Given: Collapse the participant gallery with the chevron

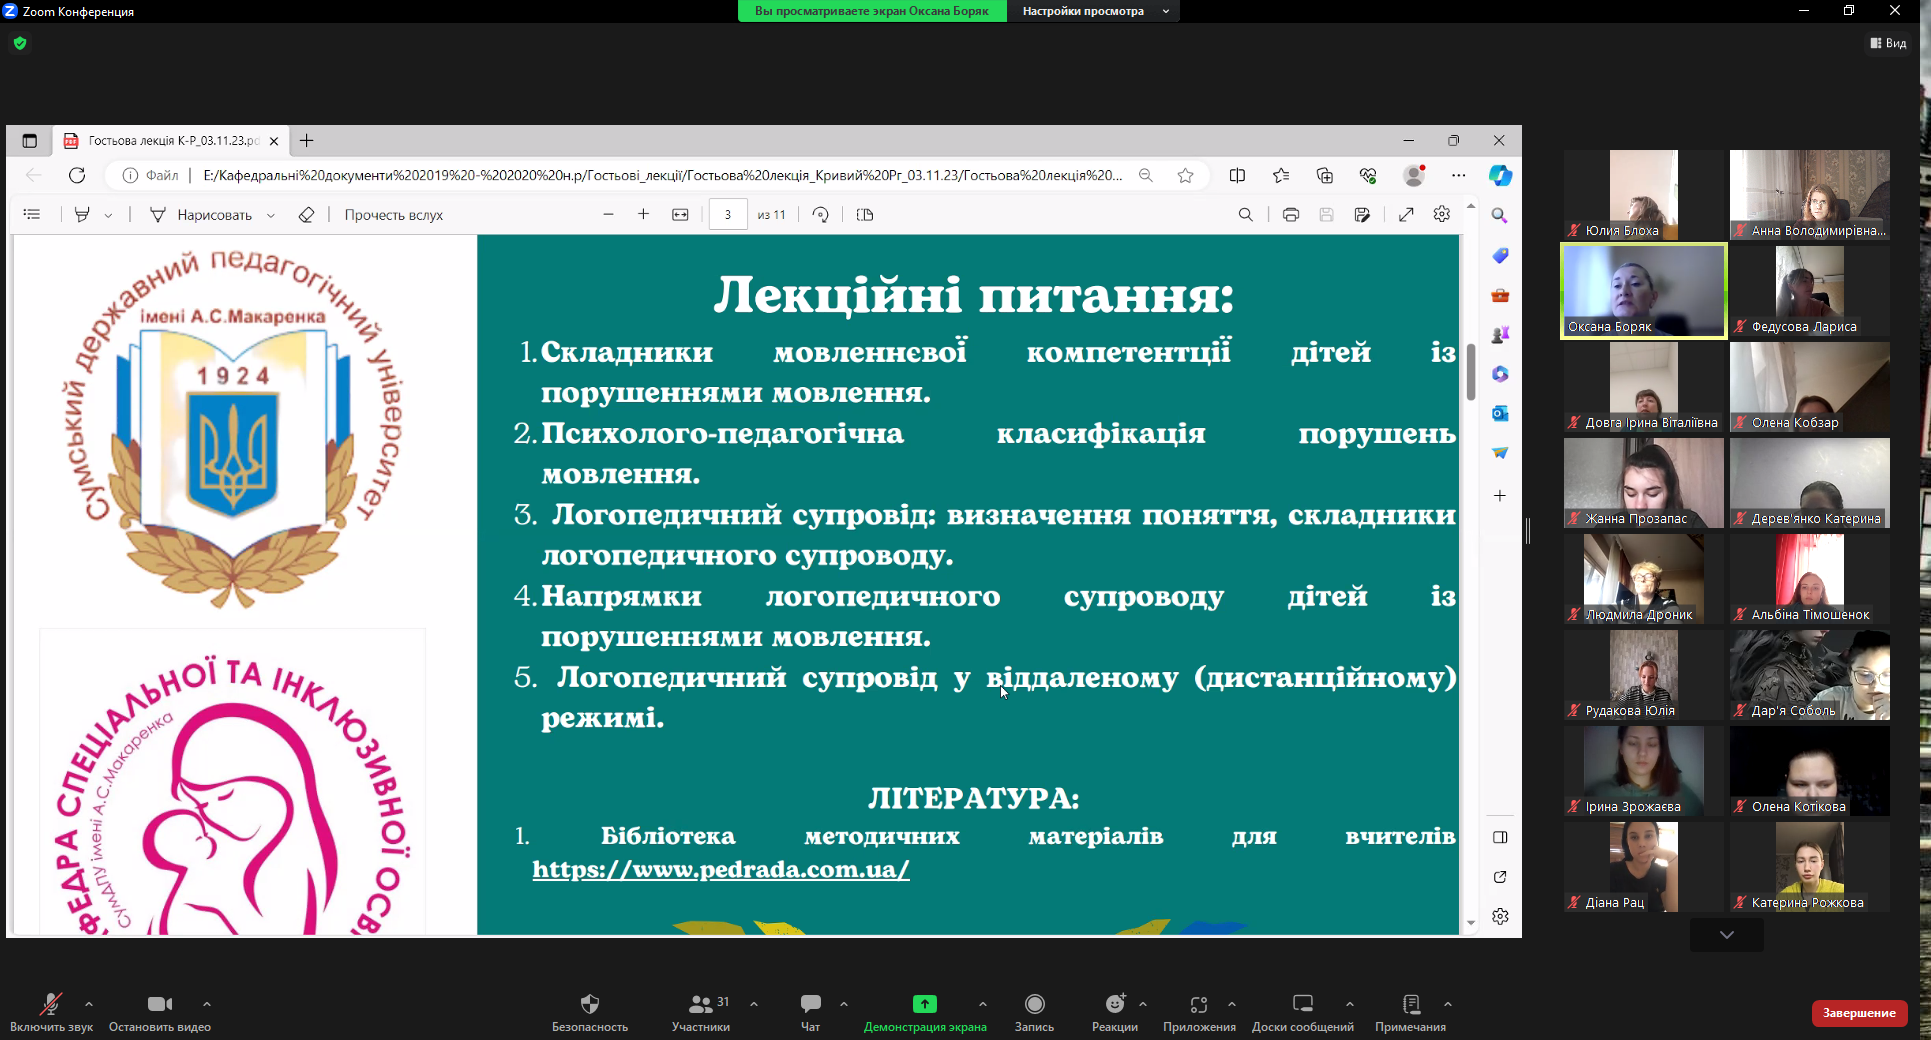Looking at the screenshot, I should pyautogui.click(x=1725, y=935).
